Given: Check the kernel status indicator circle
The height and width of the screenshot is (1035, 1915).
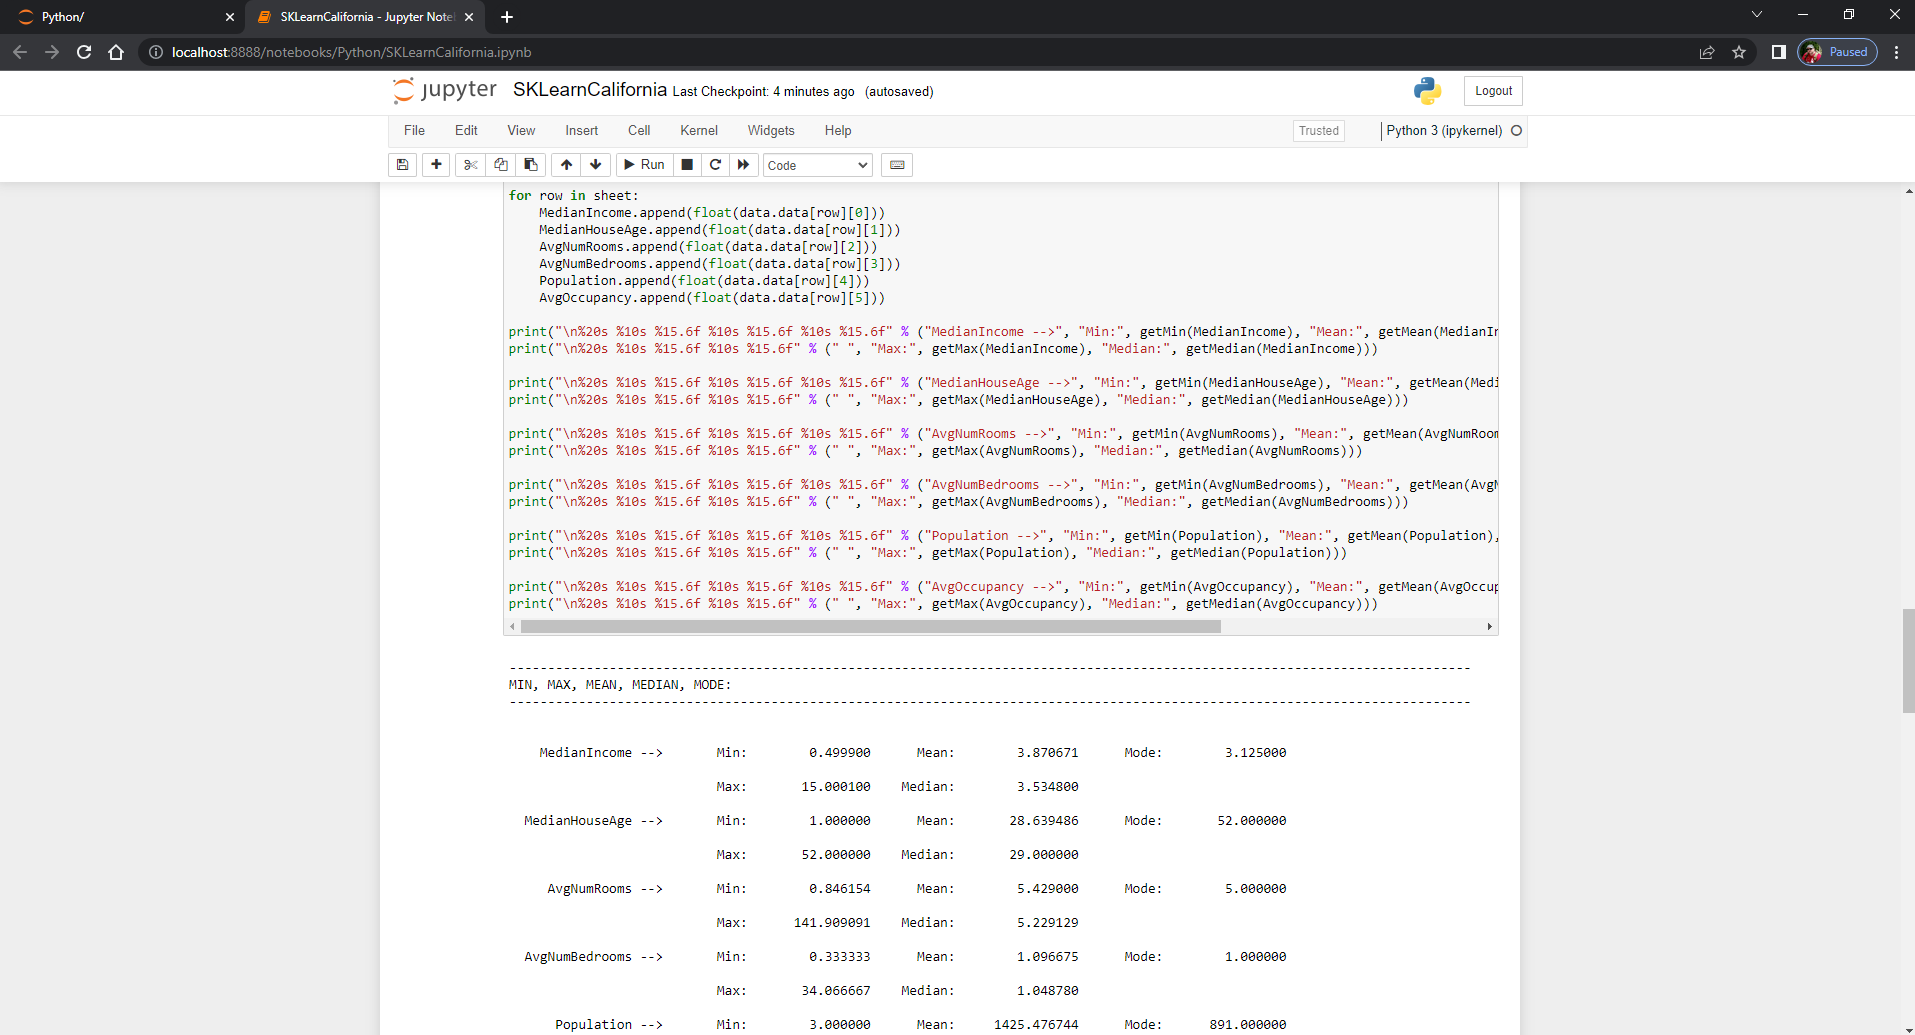Looking at the screenshot, I should coord(1517,130).
